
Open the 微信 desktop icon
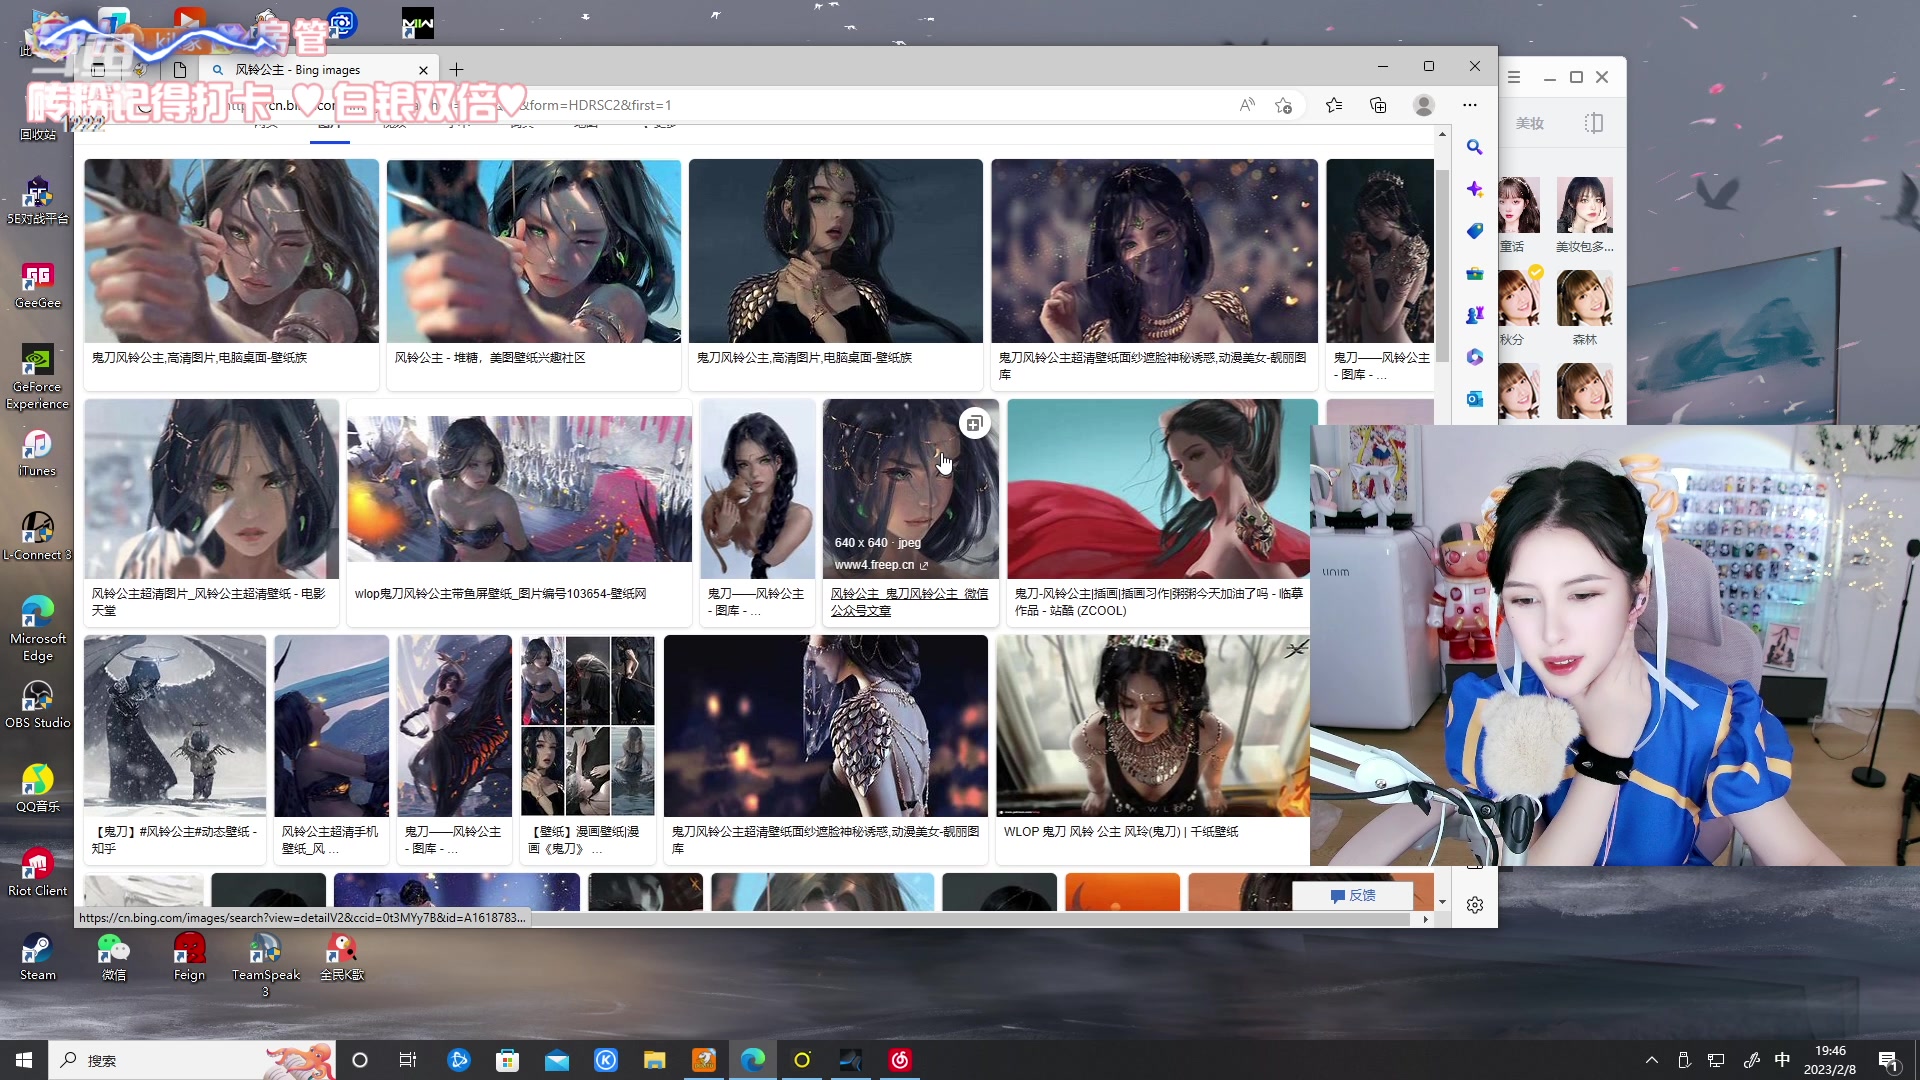coord(114,957)
